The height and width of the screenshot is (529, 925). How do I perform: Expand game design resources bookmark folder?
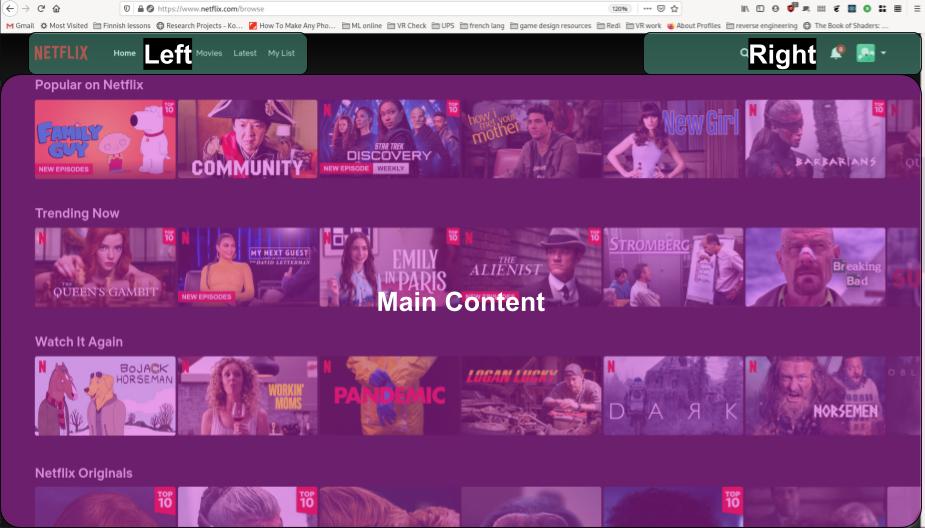pyautogui.click(x=550, y=26)
